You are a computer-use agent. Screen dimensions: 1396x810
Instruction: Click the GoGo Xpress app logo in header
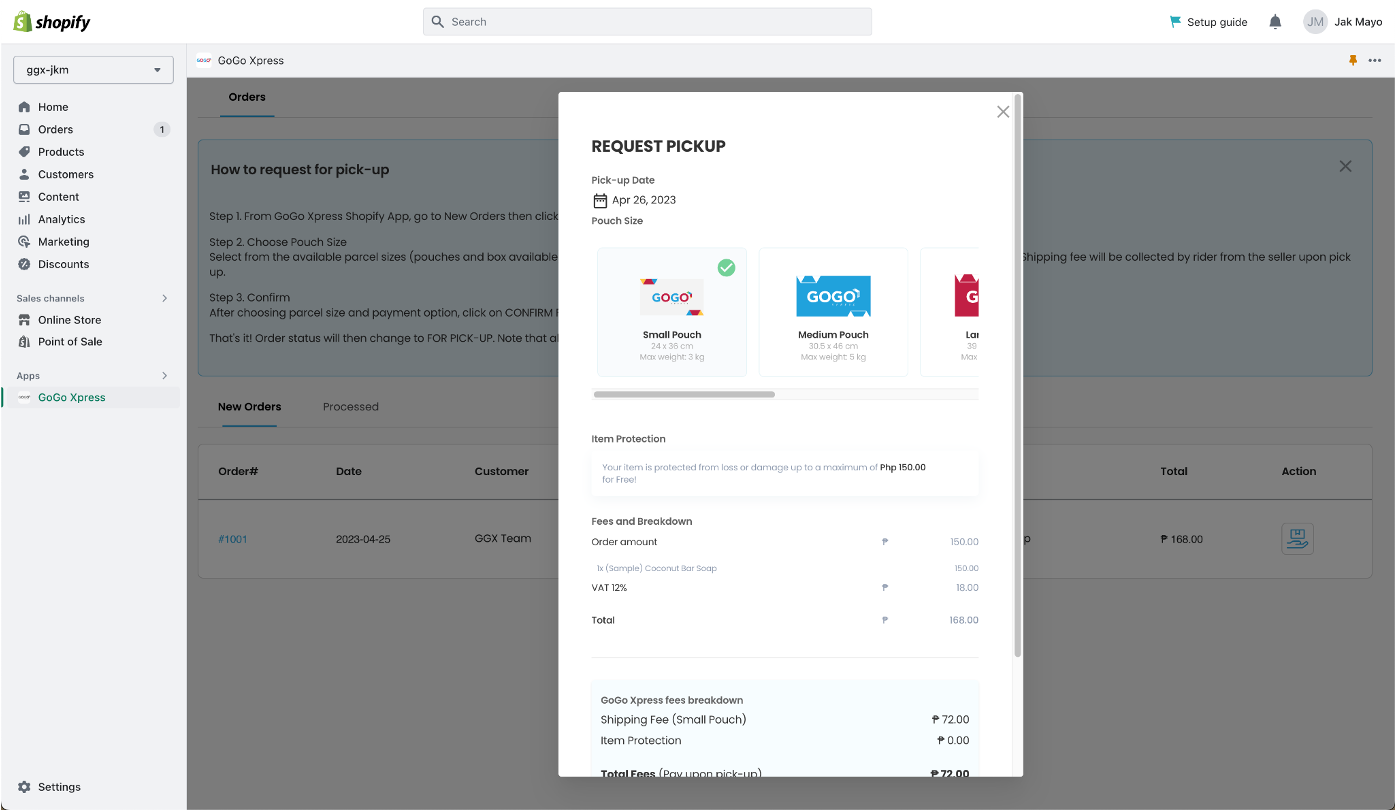(x=204, y=60)
